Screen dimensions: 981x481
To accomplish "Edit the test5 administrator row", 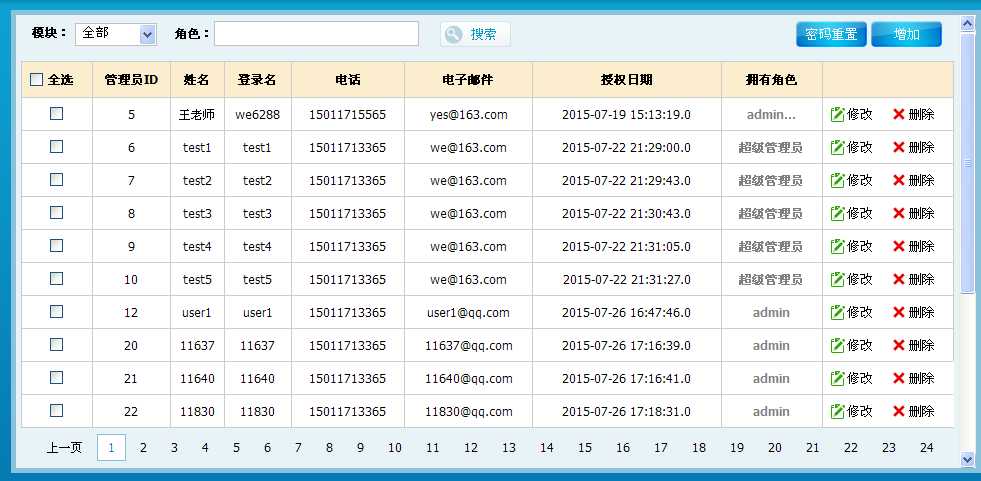I will 837,279.
